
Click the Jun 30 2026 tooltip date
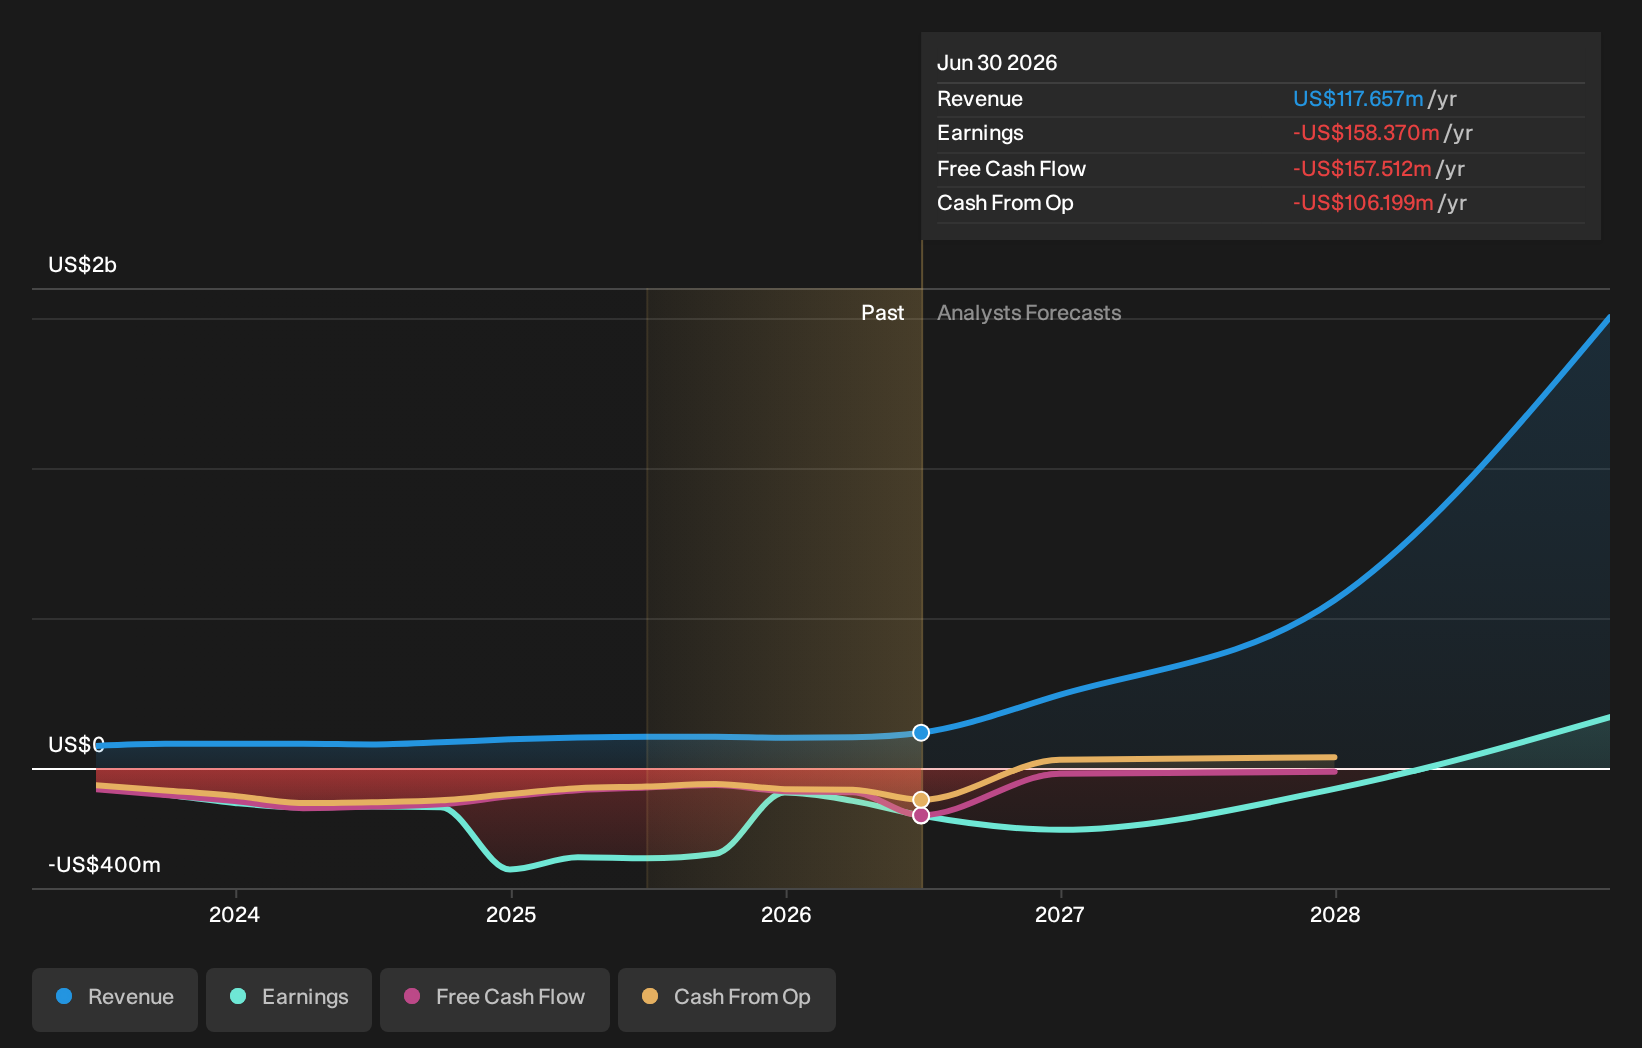point(997,63)
